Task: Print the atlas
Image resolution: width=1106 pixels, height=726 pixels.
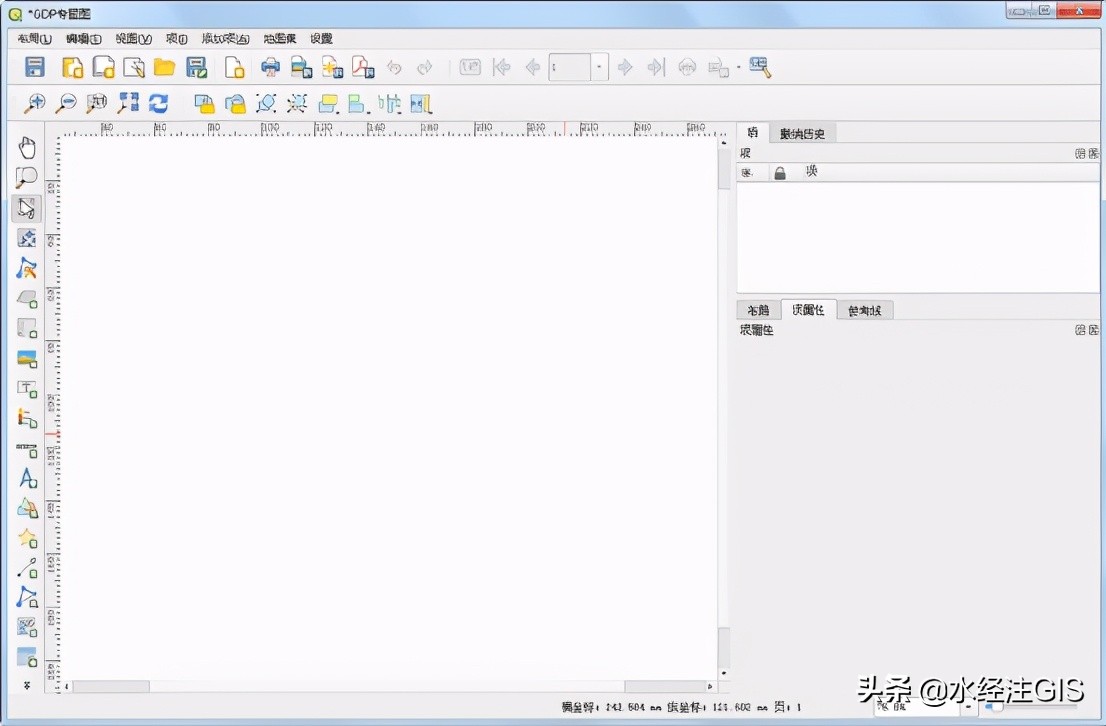Action: [687, 67]
